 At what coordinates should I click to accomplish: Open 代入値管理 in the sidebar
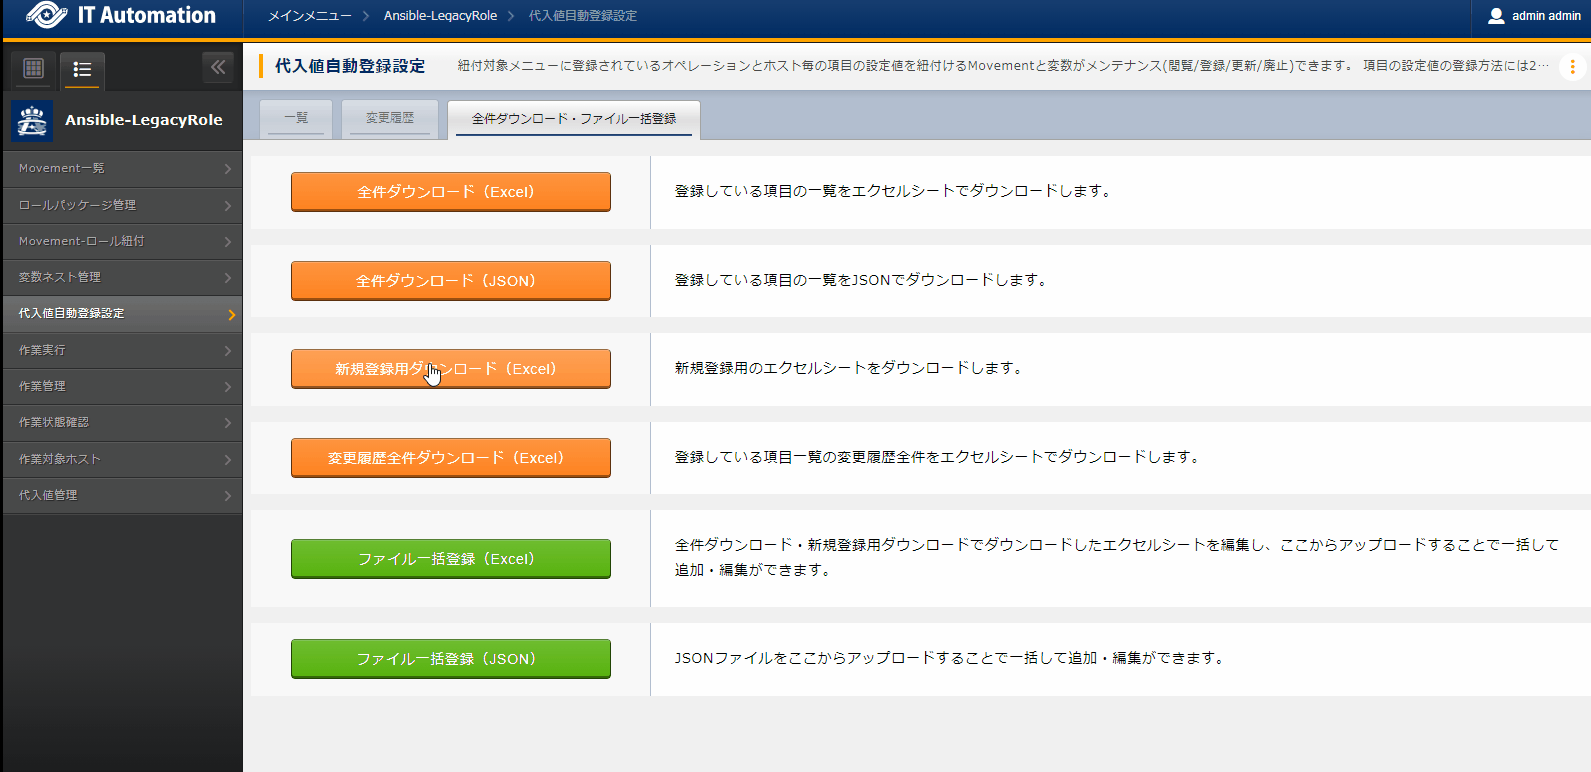click(x=122, y=495)
